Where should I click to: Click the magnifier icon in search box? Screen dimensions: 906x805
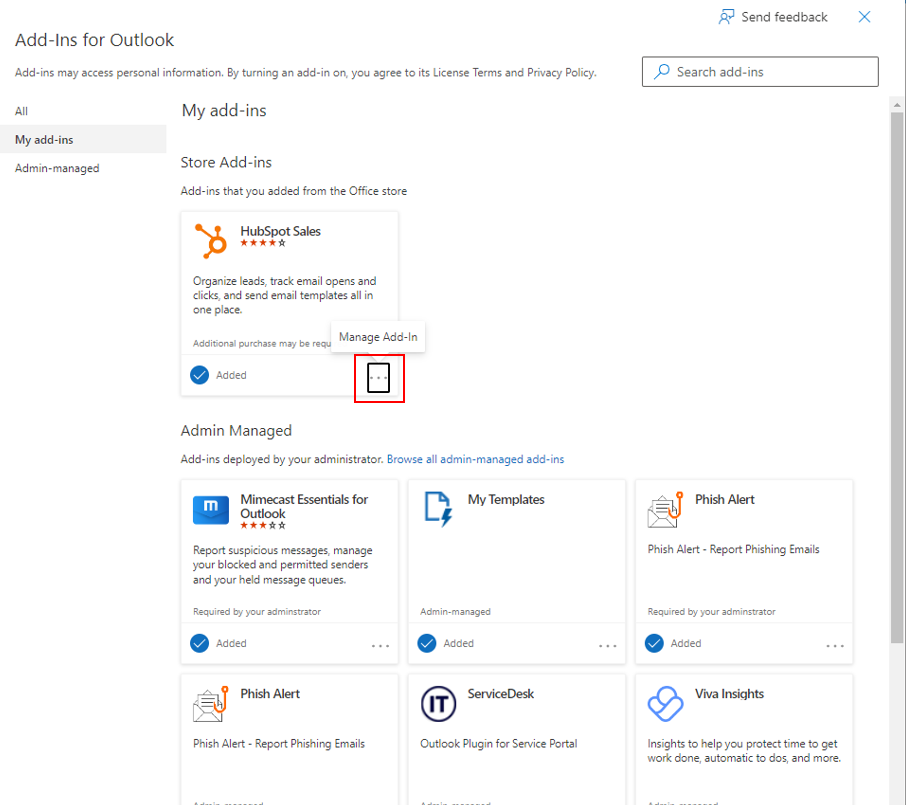click(x=661, y=72)
